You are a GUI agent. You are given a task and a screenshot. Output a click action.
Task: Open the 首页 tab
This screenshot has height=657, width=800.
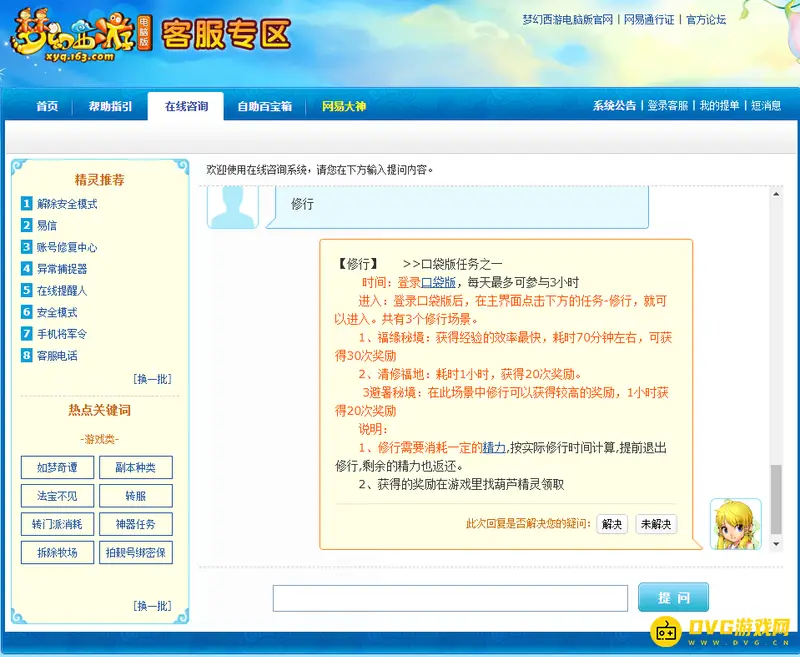click(47, 106)
